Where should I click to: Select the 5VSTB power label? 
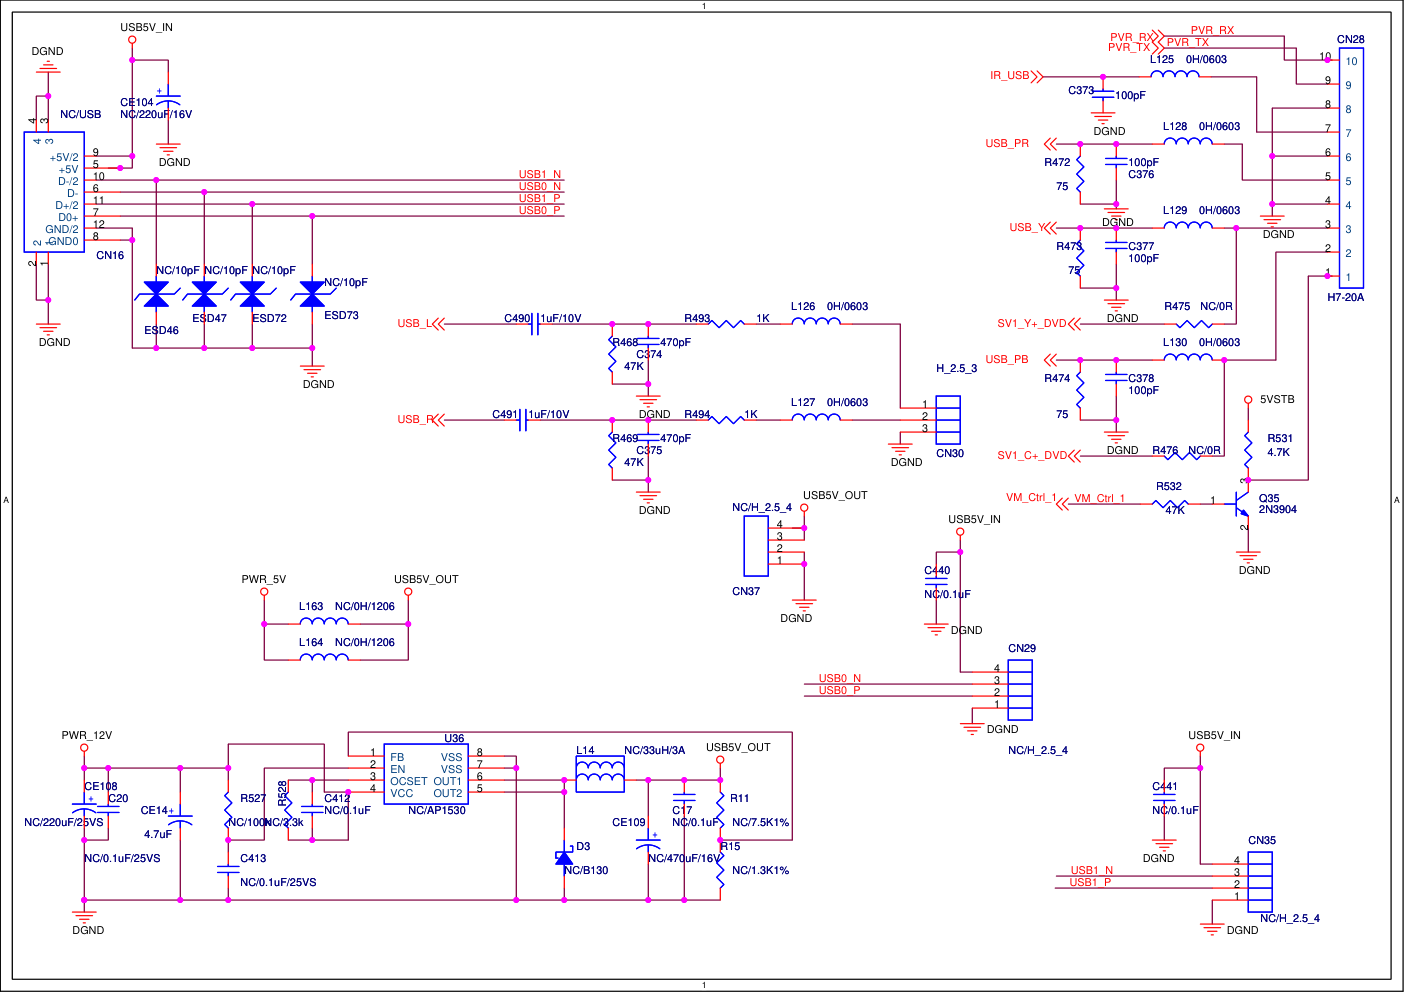pyautogui.click(x=1277, y=399)
